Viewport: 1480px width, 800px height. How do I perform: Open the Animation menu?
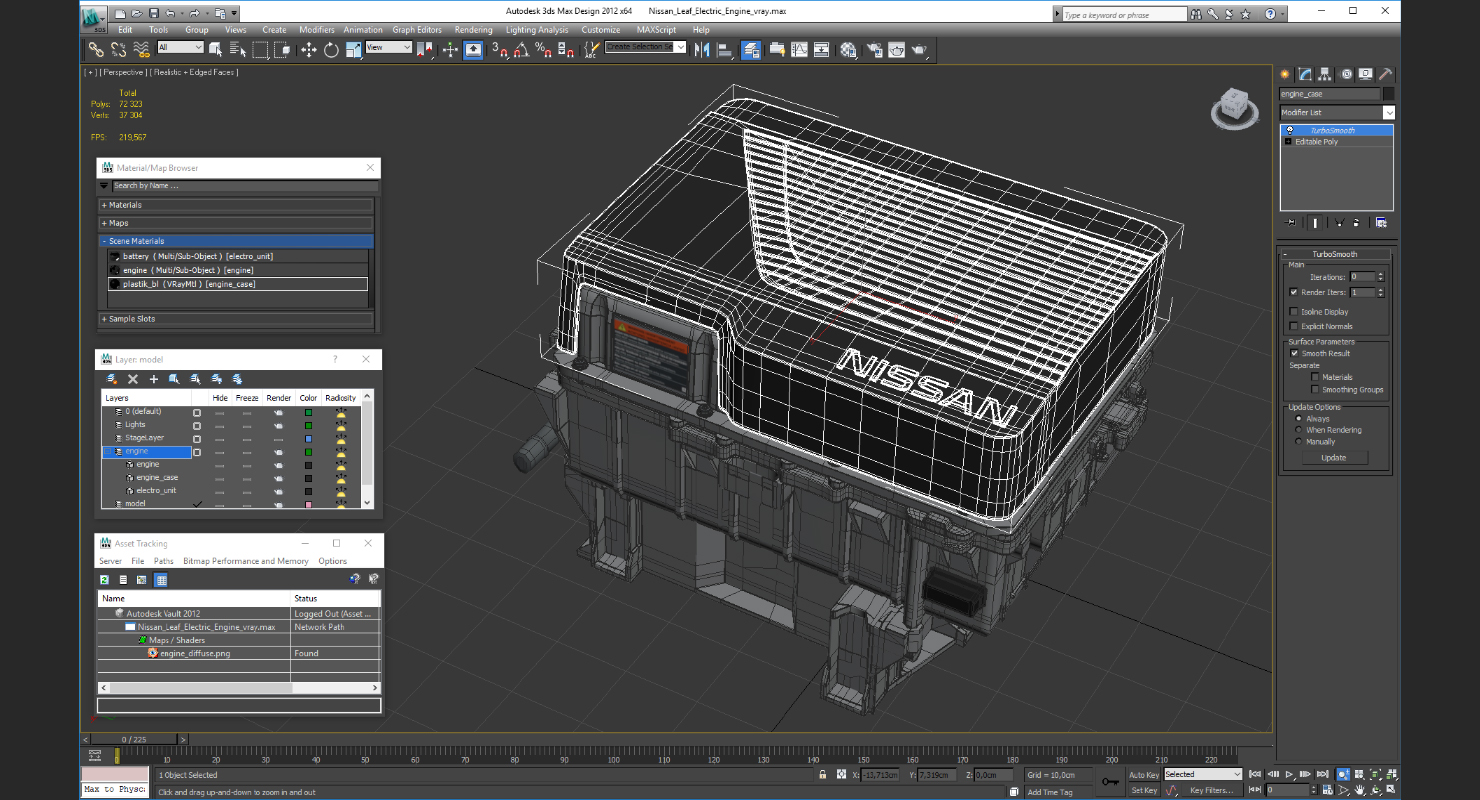[363, 30]
